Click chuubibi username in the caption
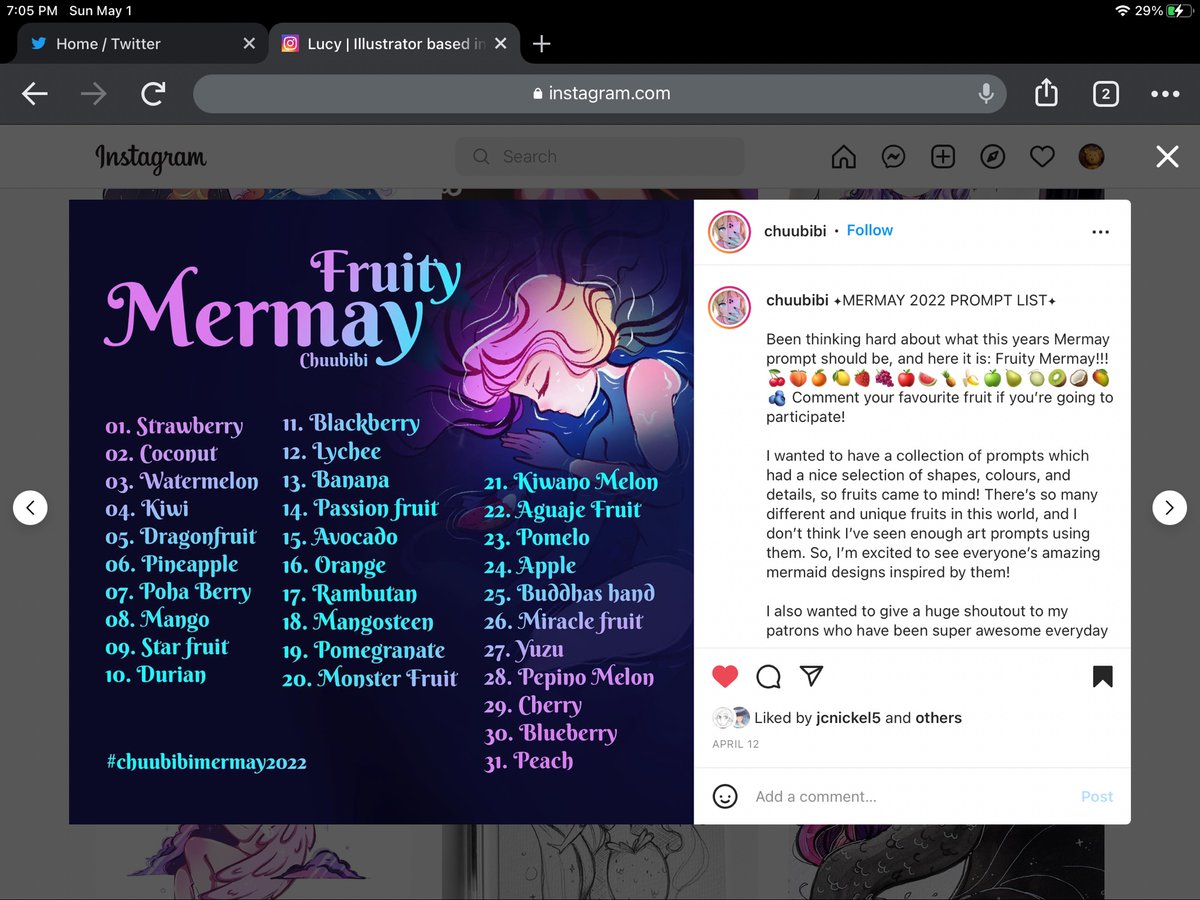1200x900 pixels. [x=796, y=301]
